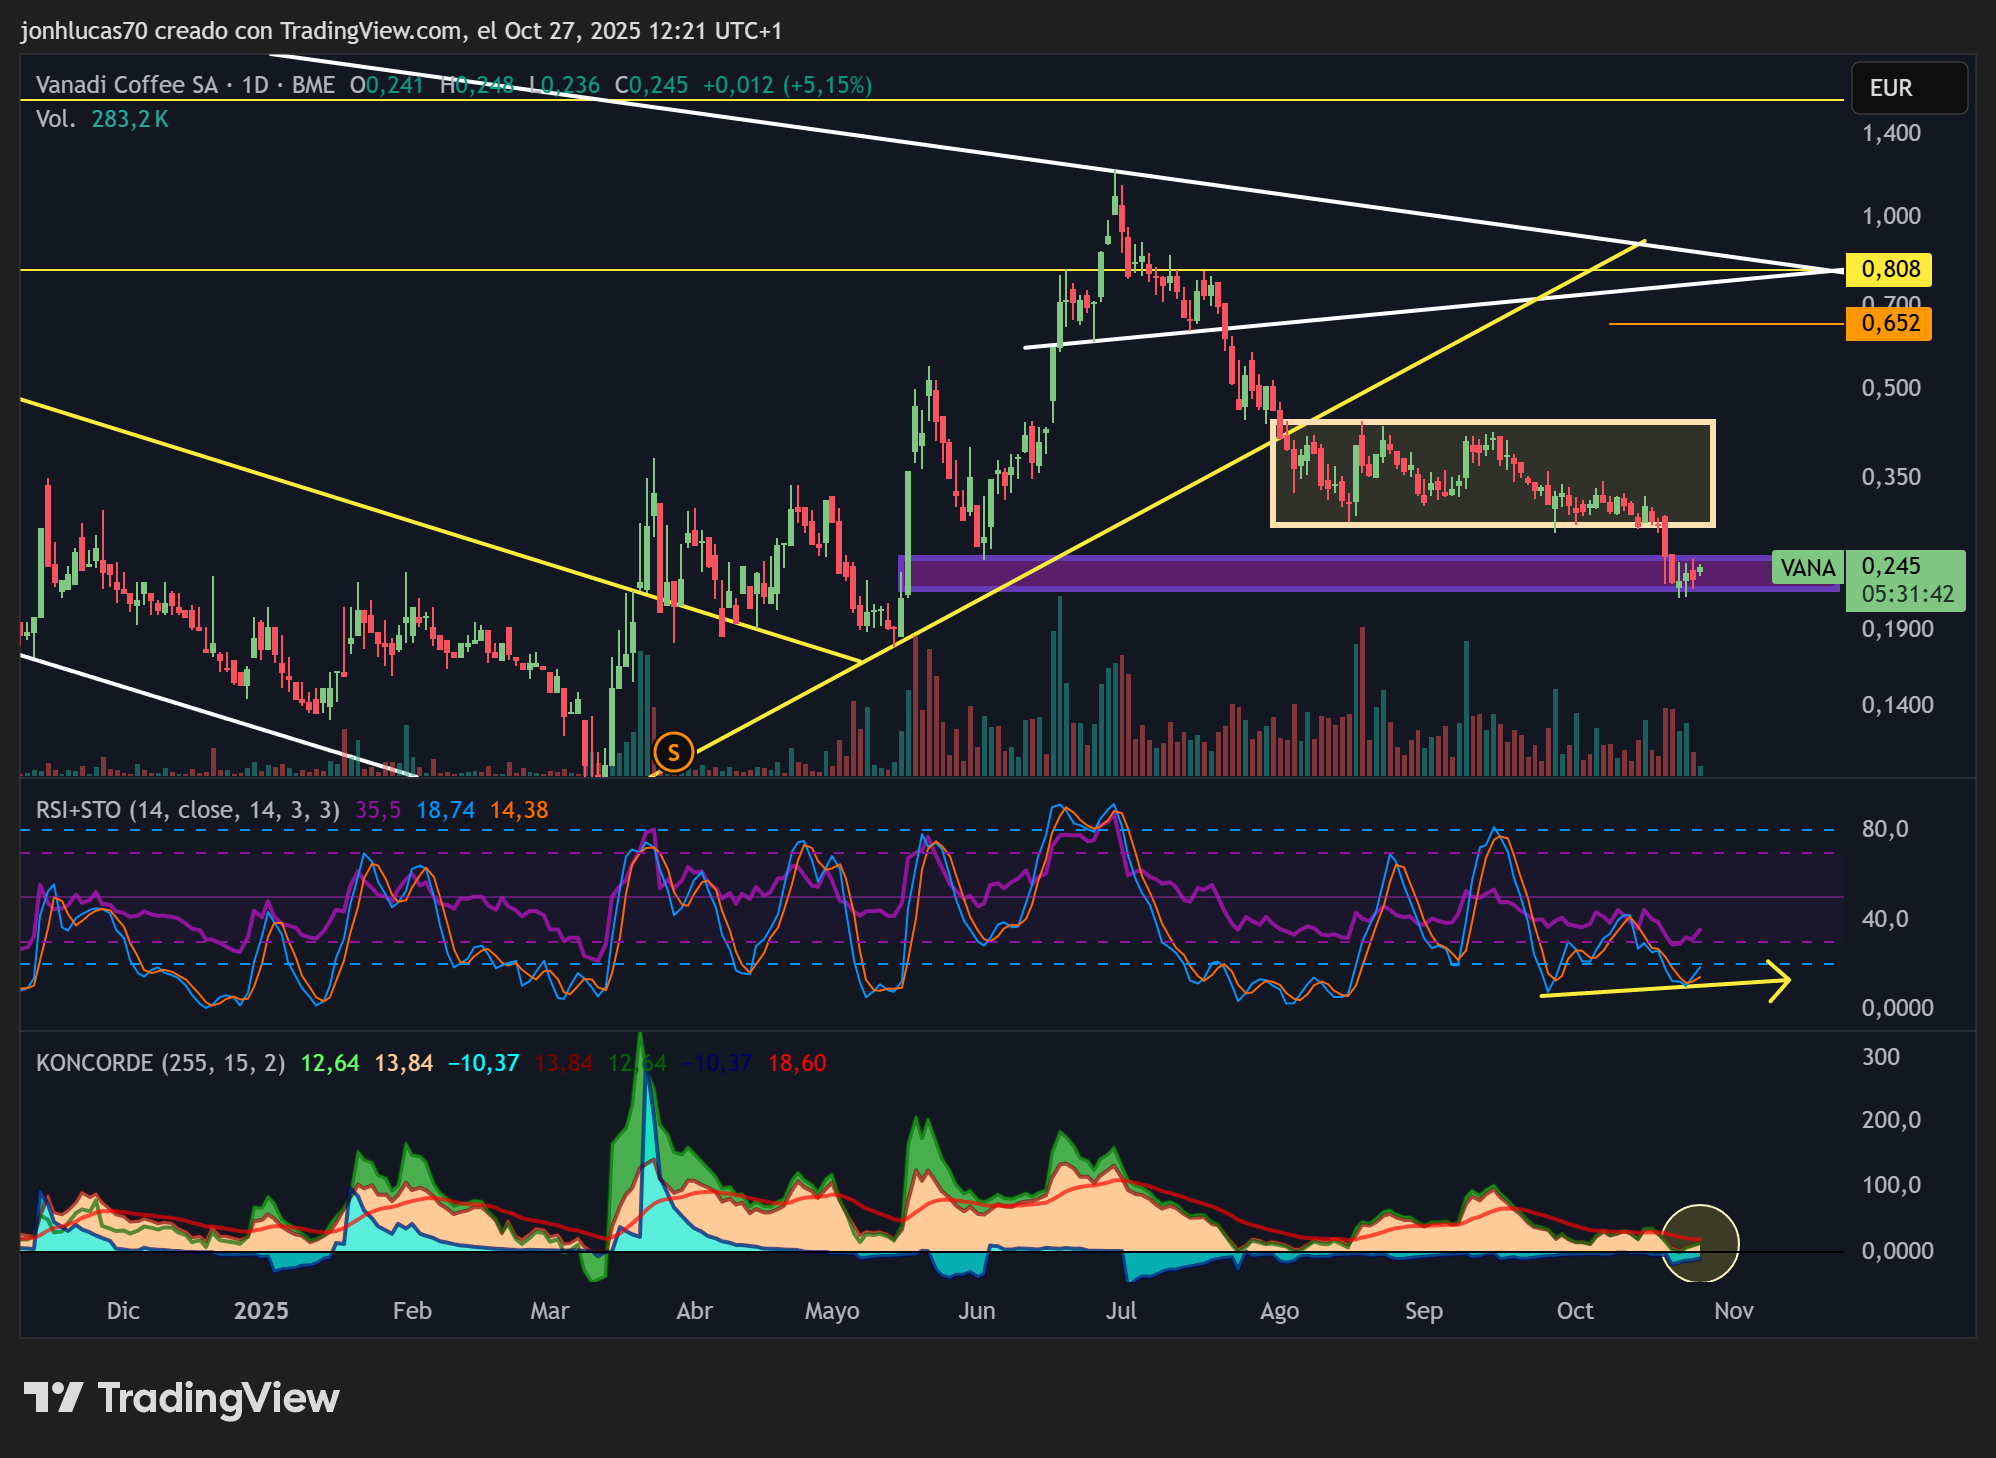Click the BME exchange label in title
The image size is (1996, 1458).
[x=313, y=85]
